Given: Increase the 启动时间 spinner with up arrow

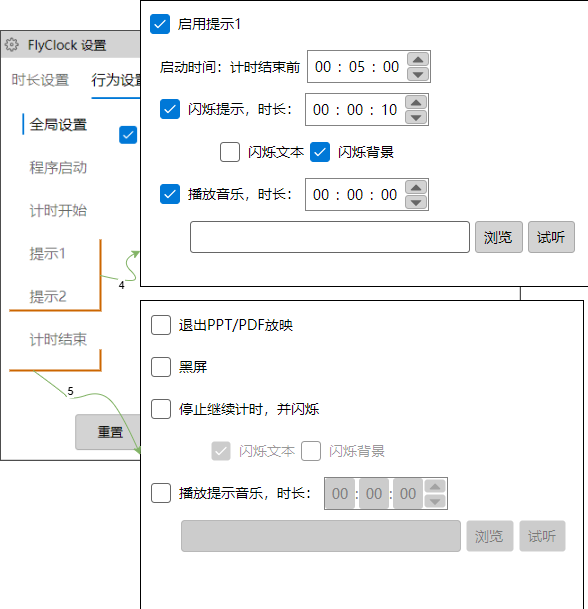Looking at the screenshot, I should 418,59.
